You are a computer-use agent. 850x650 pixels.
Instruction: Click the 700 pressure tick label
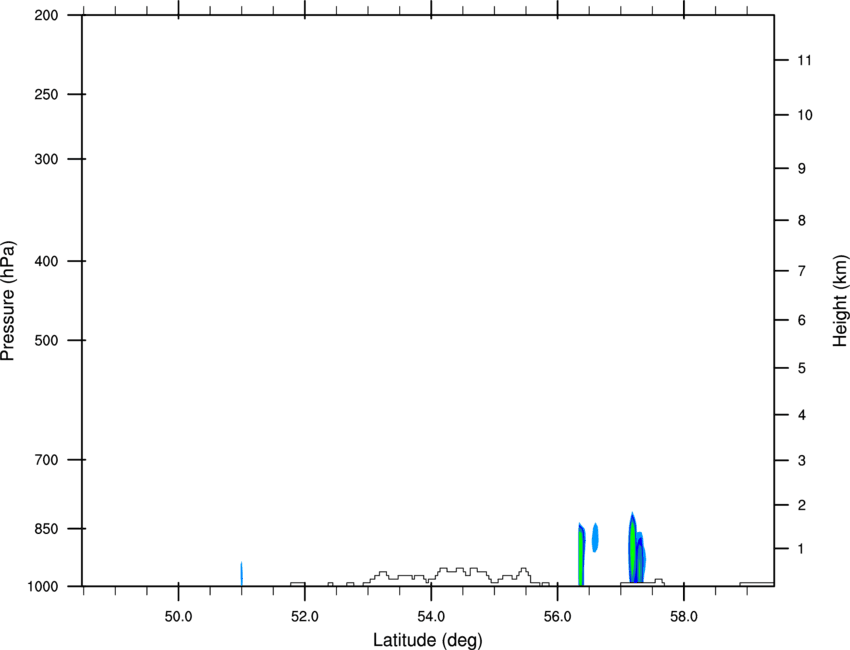(x=46, y=460)
